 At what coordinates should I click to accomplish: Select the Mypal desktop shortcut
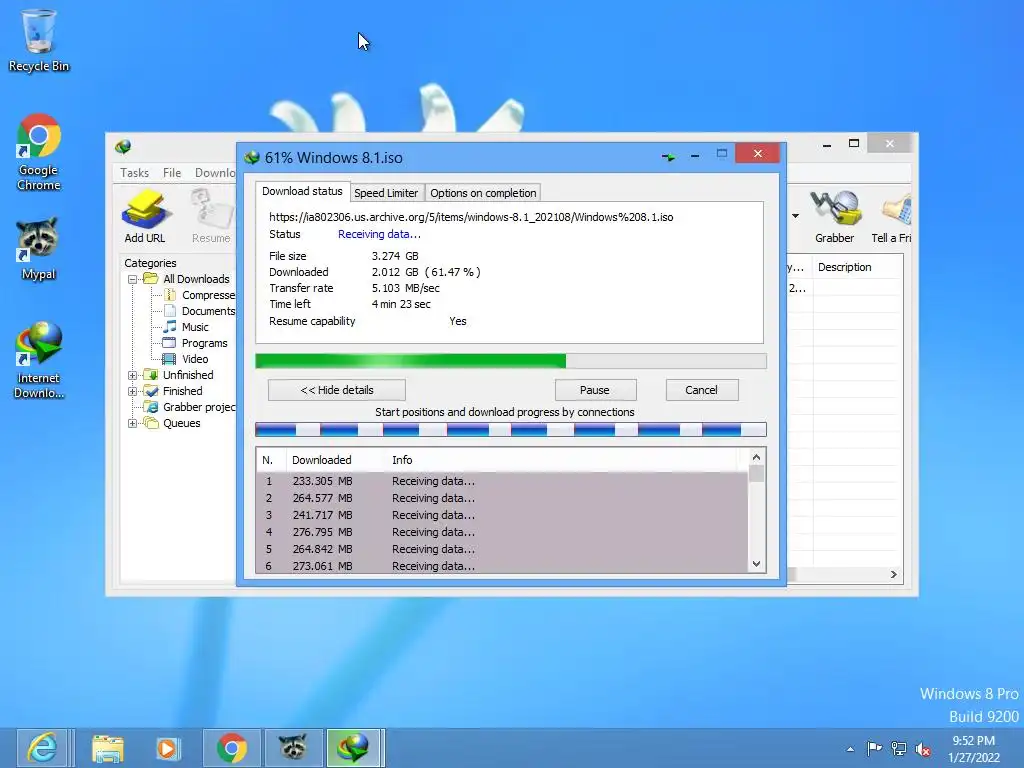coord(39,249)
